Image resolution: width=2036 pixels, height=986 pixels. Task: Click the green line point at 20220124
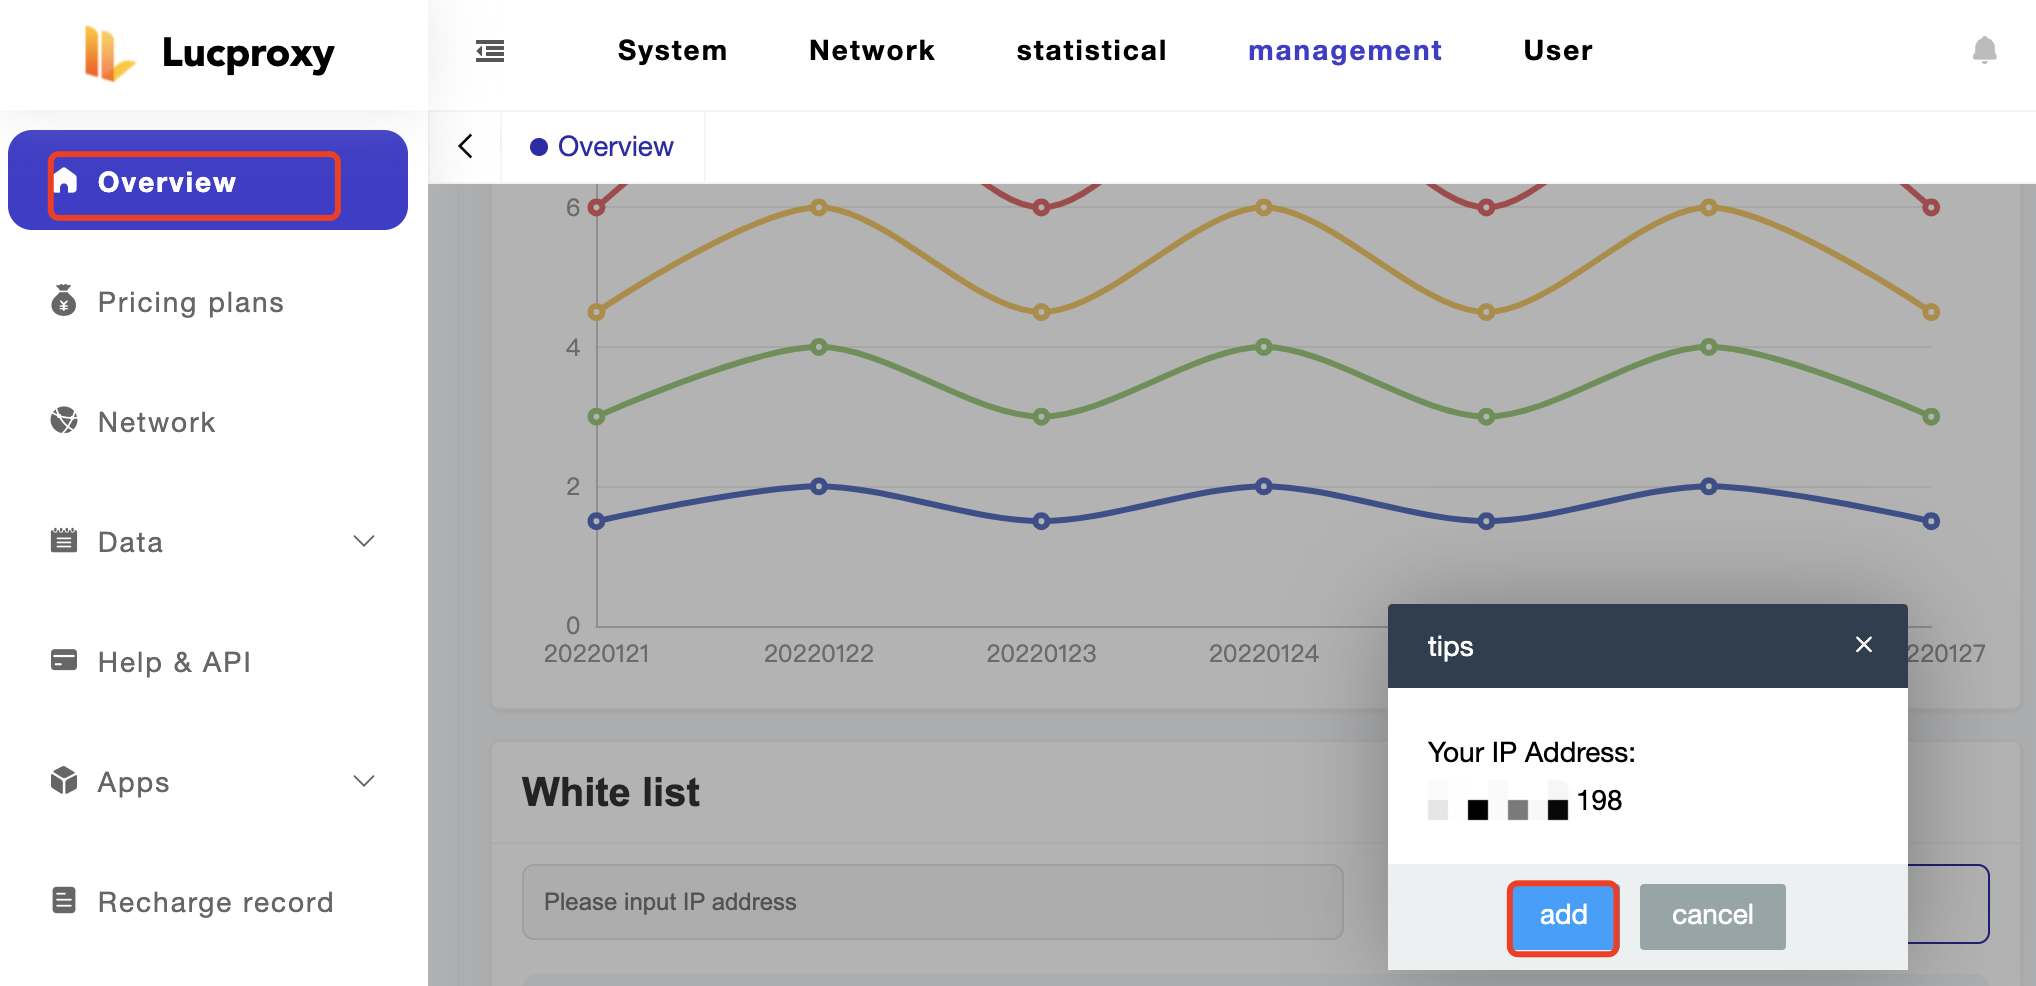pos(1264,347)
